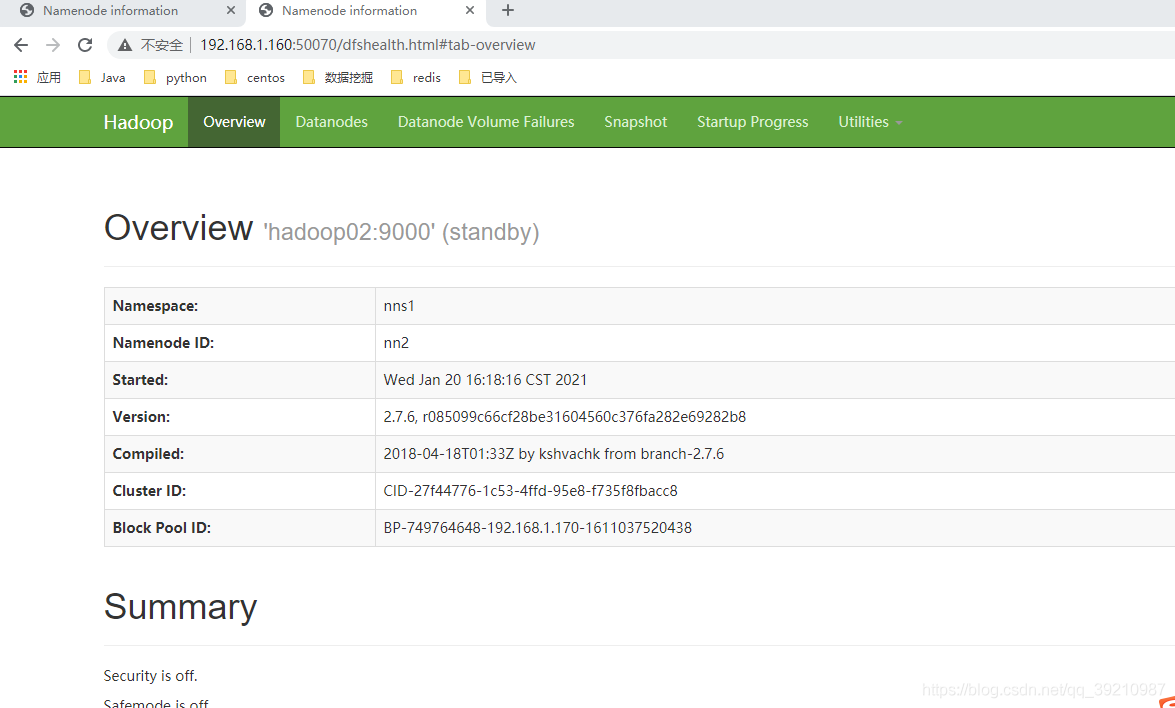Click the Summary section heading
Viewport: 1175px width, 708px height.
coord(181,607)
